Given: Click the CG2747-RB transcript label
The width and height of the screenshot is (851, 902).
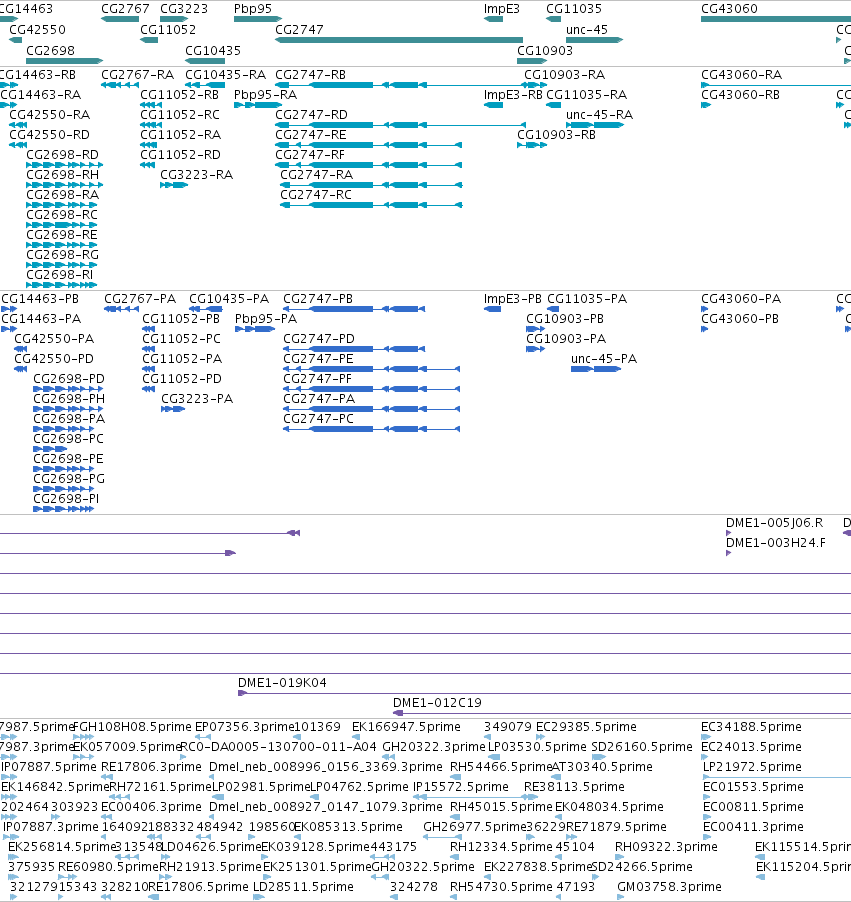Looking at the screenshot, I should click(x=311, y=75).
